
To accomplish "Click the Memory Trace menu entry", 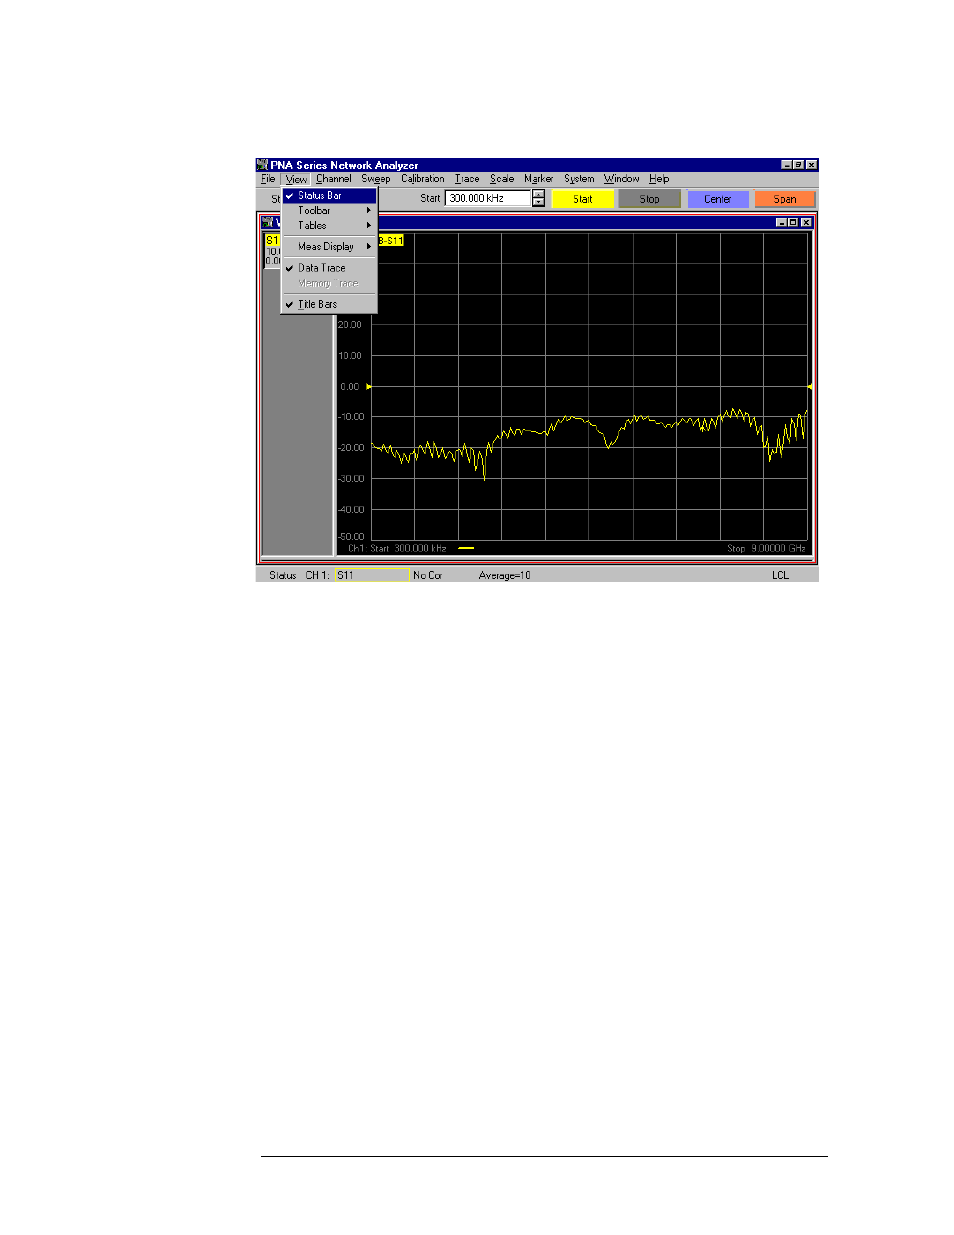I will (x=329, y=284).
